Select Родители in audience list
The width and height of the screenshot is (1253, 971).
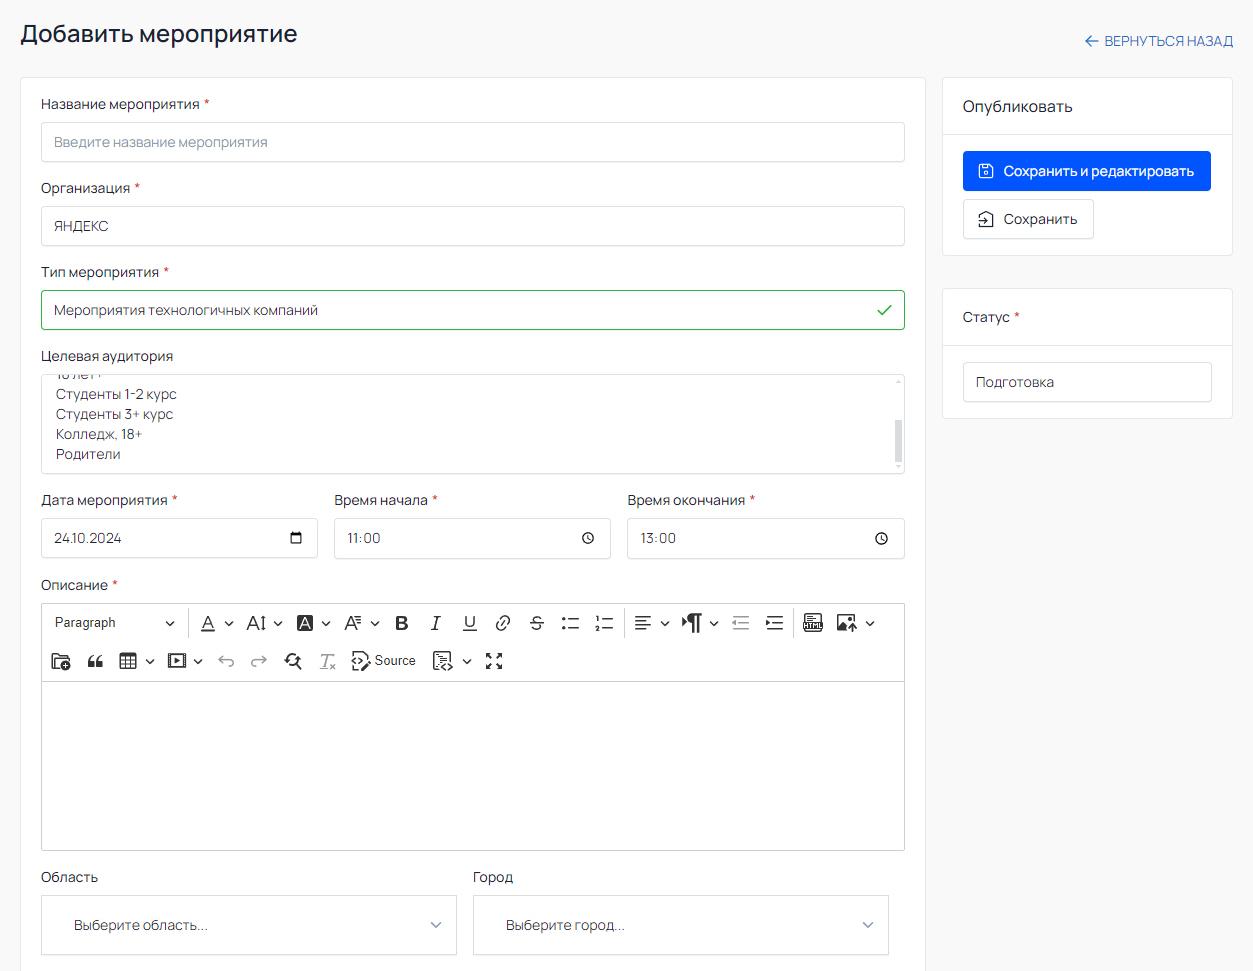88,454
